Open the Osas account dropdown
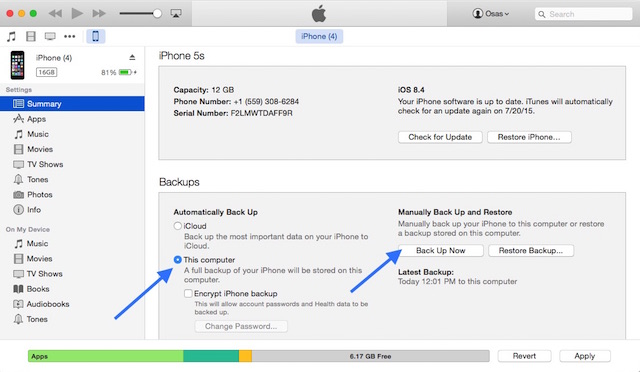 (x=491, y=13)
